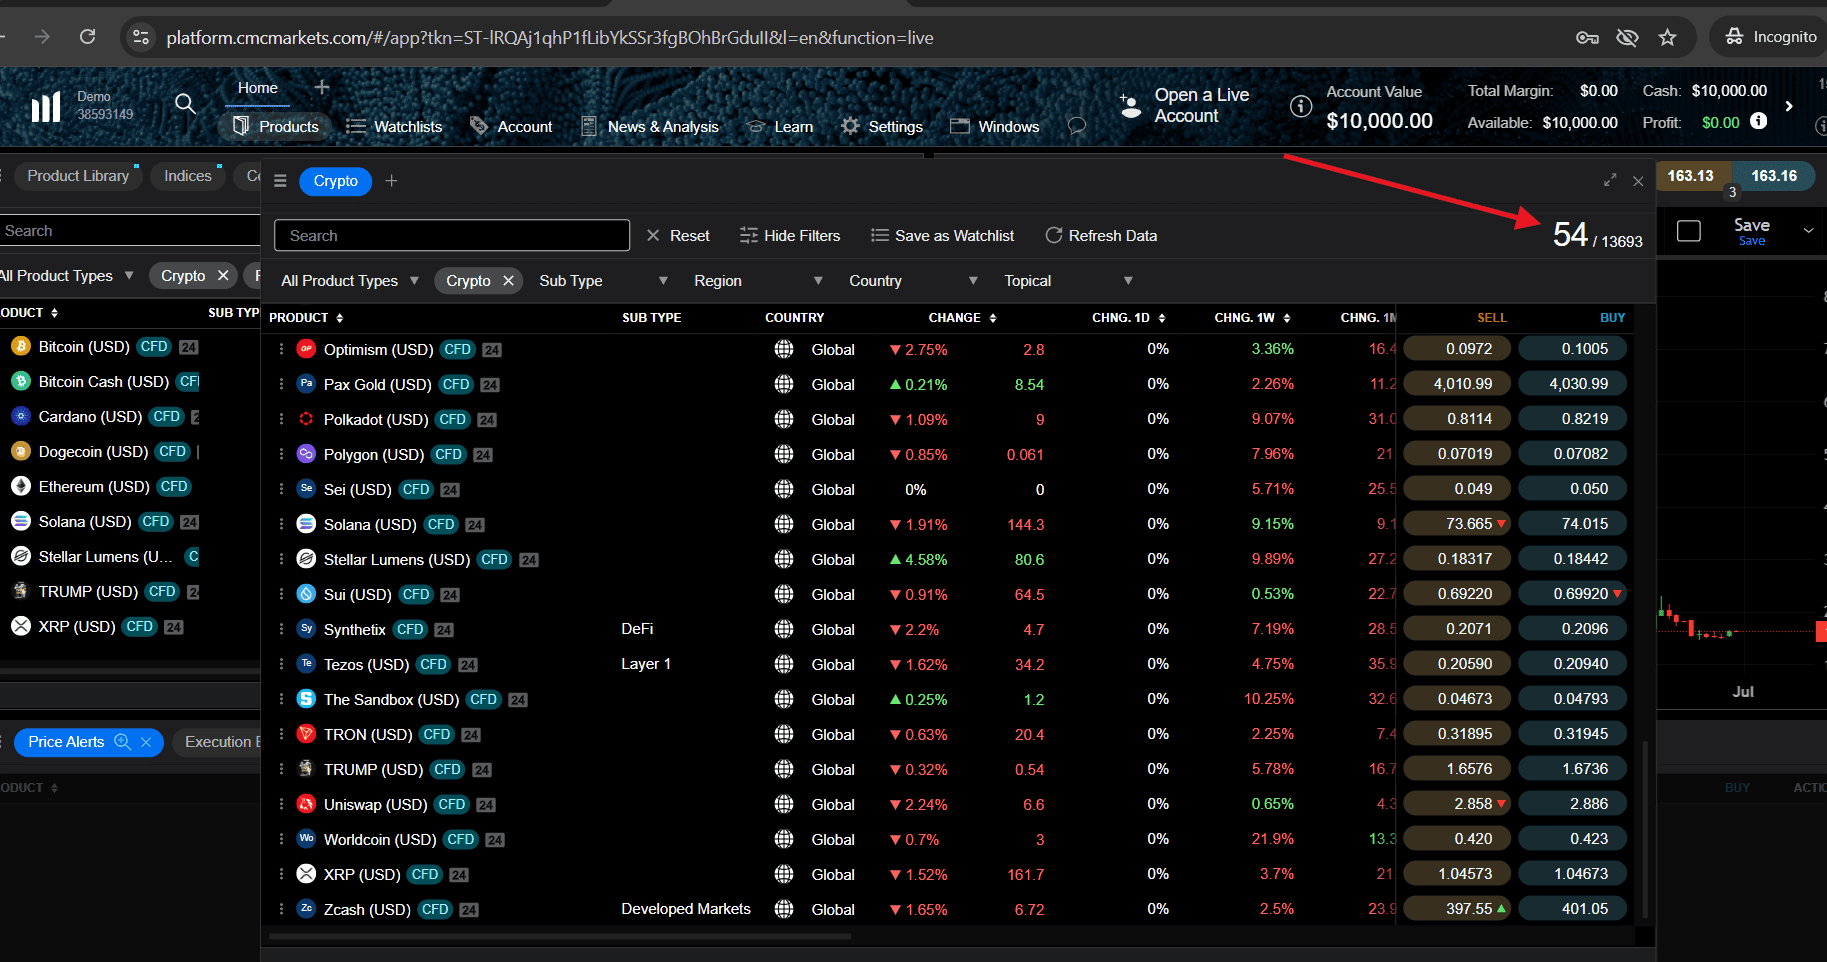Open row options for Optimism (USD)
The height and width of the screenshot is (962, 1827).
[281, 349]
